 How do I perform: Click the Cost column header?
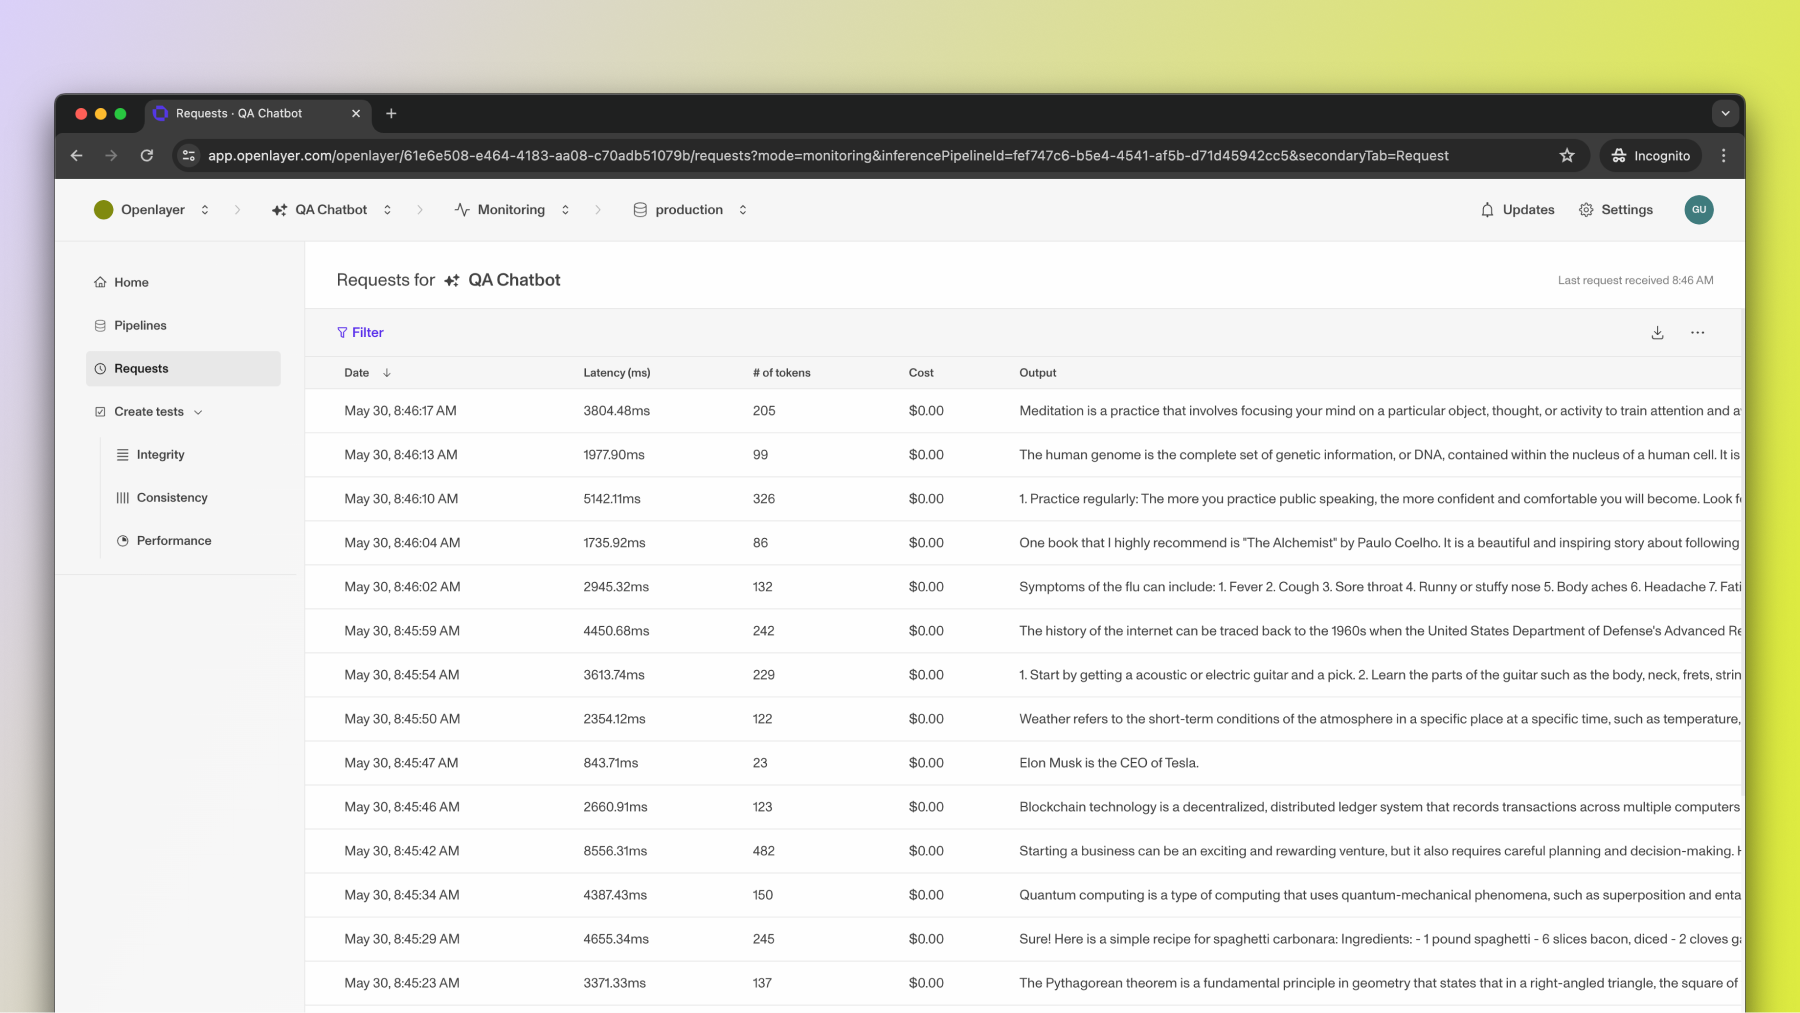(x=921, y=373)
